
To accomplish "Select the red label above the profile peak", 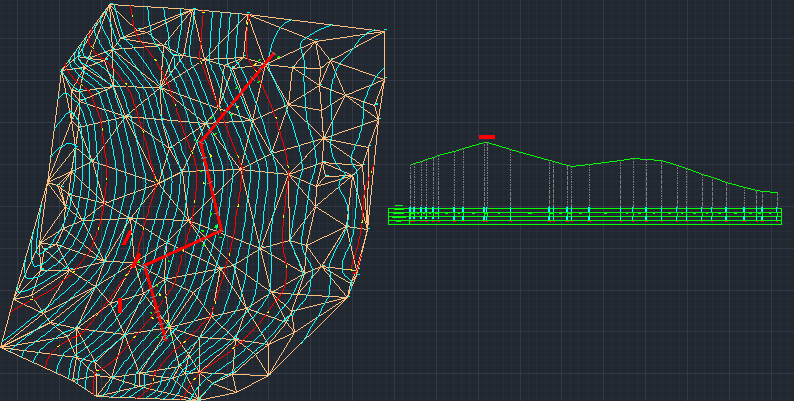I will tap(487, 137).
